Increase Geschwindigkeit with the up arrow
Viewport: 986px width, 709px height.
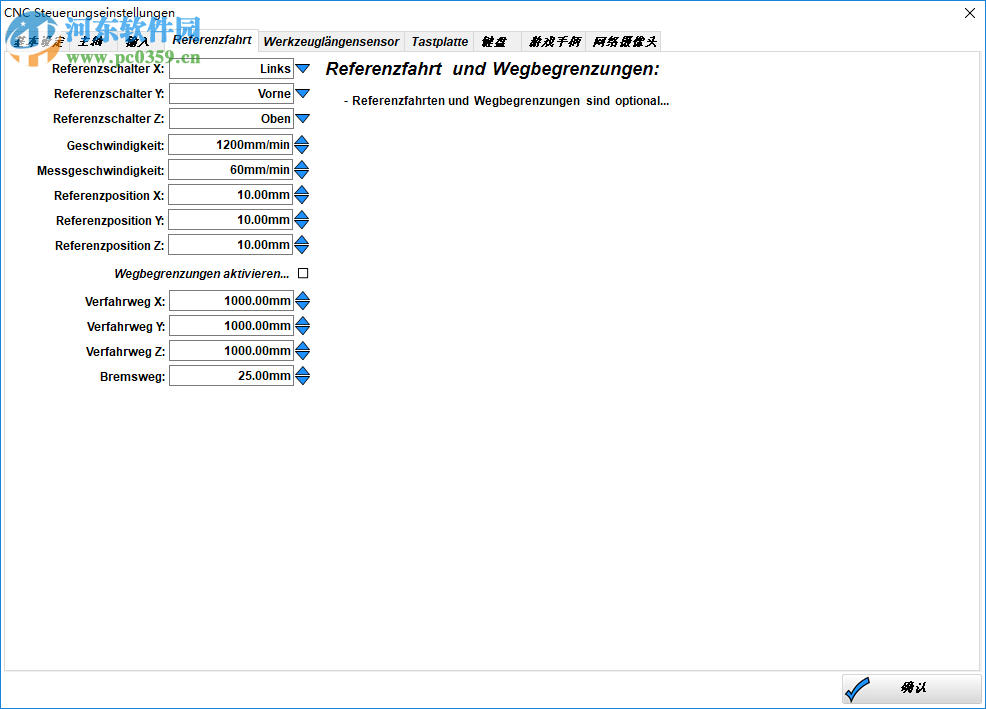(x=302, y=140)
